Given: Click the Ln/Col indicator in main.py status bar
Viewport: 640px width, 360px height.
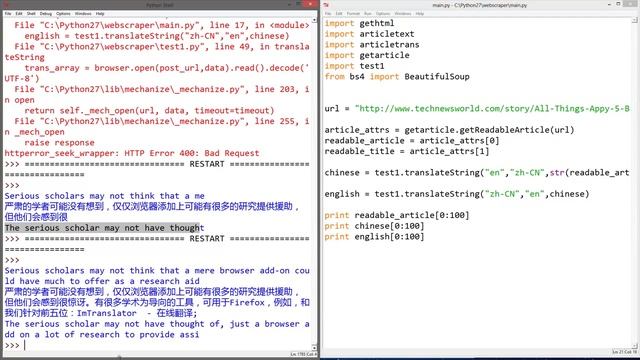Looking at the screenshot, I should (x=624, y=351).
